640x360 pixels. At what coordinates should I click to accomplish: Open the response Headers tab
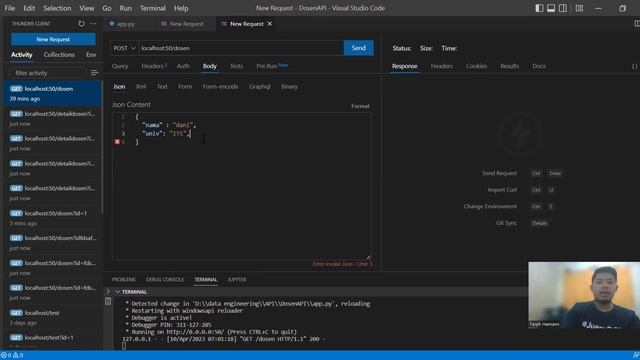tap(442, 66)
